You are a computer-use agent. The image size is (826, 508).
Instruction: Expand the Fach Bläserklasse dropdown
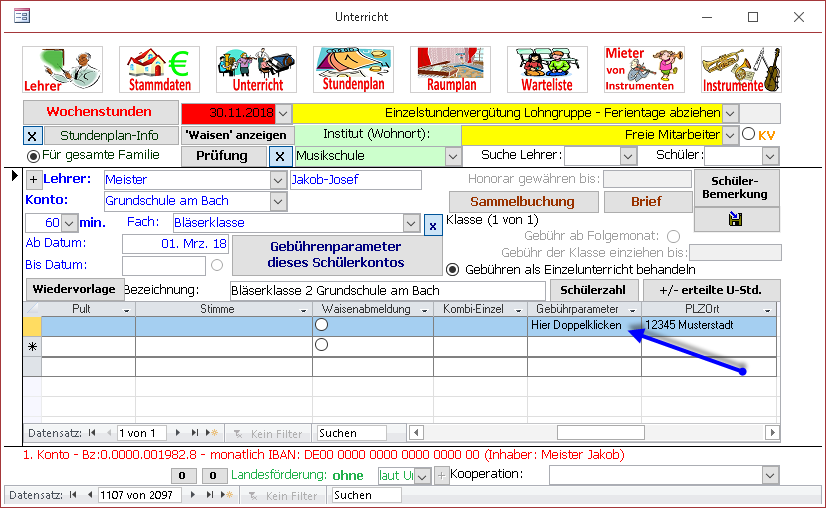(x=411, y=223)
